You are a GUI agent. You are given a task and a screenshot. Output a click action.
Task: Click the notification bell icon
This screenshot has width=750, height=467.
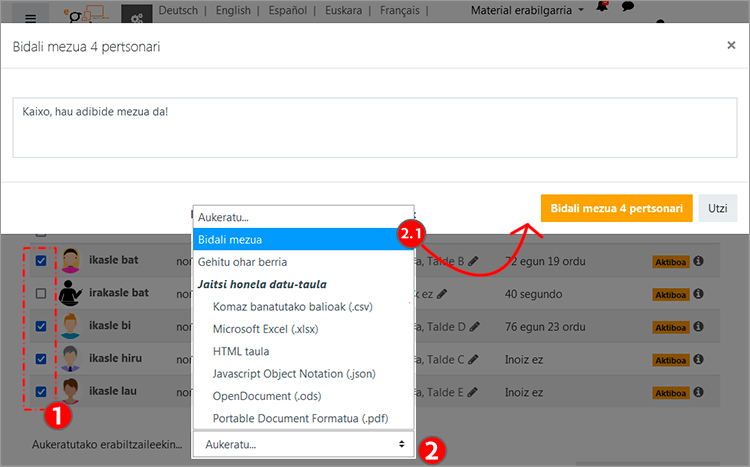602,7
